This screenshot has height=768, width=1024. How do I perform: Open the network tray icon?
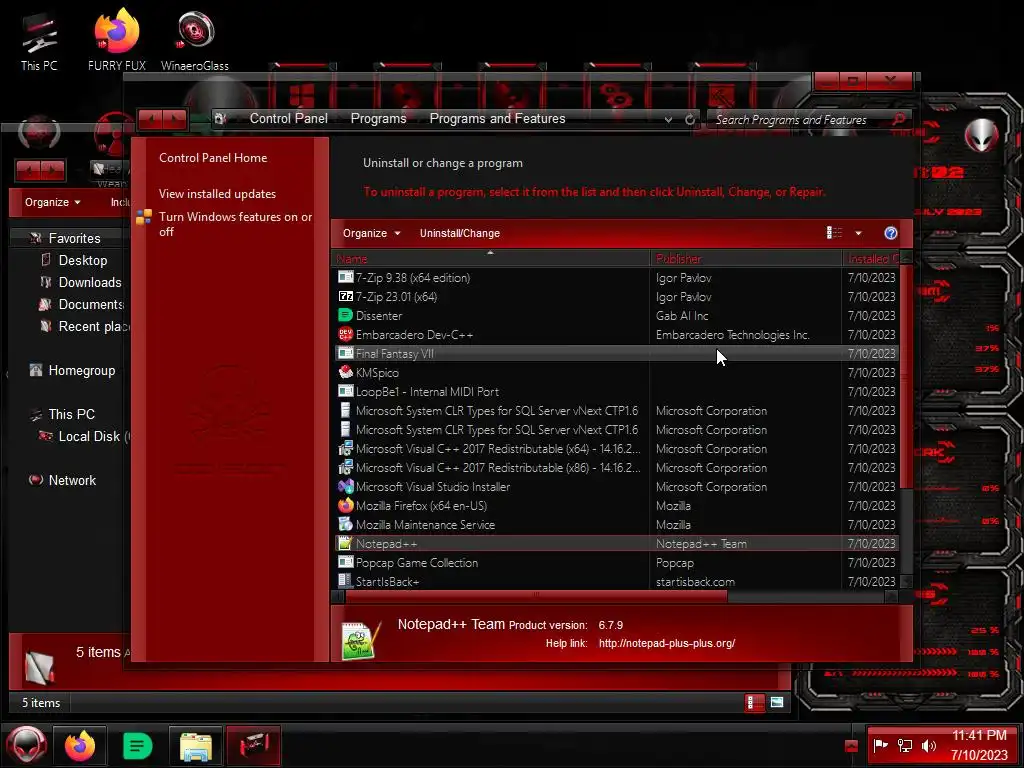904,745
